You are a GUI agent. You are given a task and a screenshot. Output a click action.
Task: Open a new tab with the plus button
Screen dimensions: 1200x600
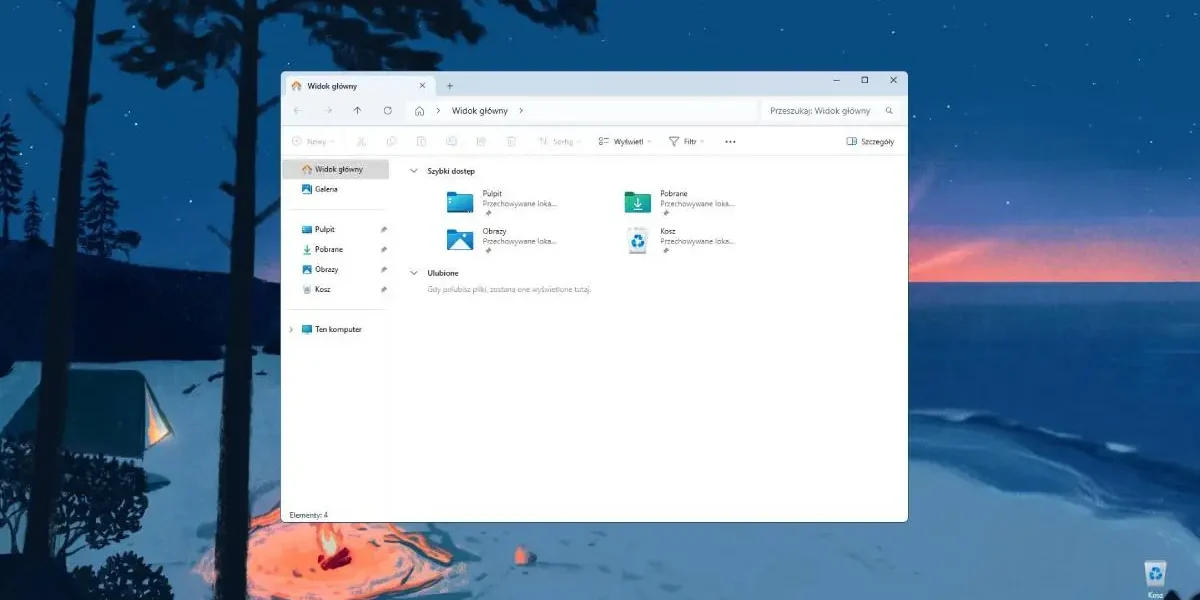(x=448, y=85)
